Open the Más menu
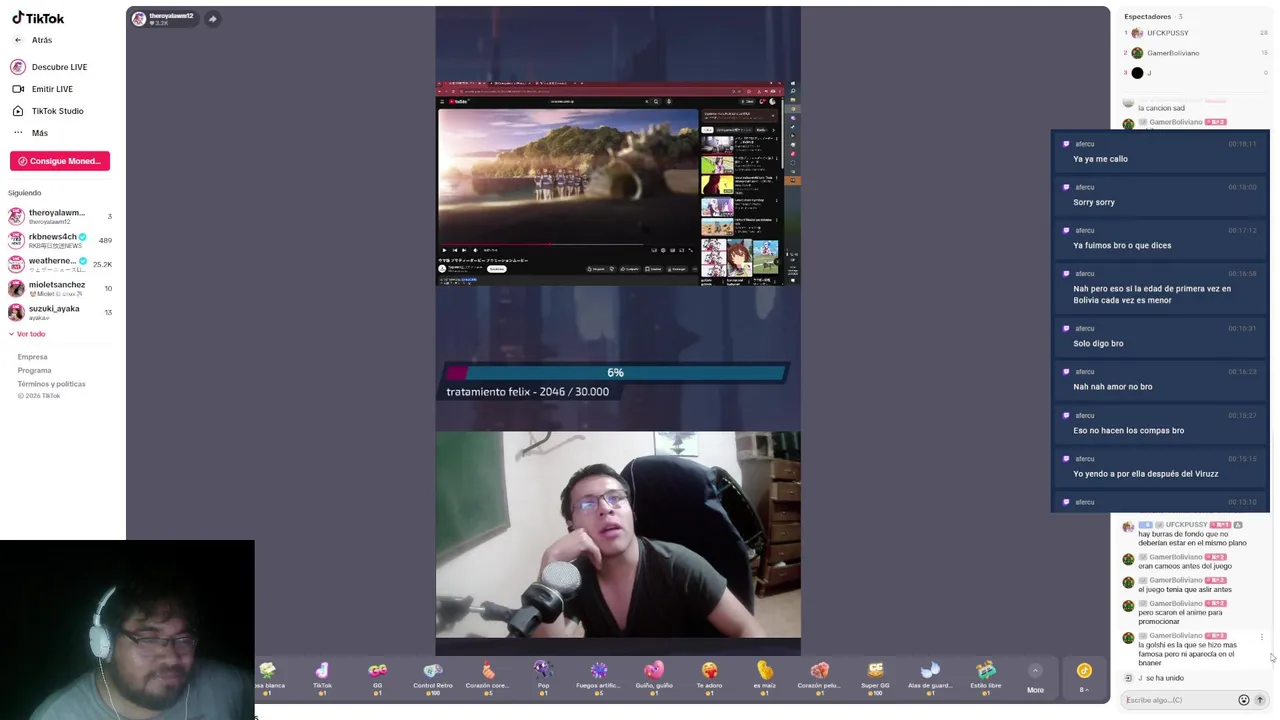The image size is (1280, 720). pyautogui.click(x=29, y=133)
